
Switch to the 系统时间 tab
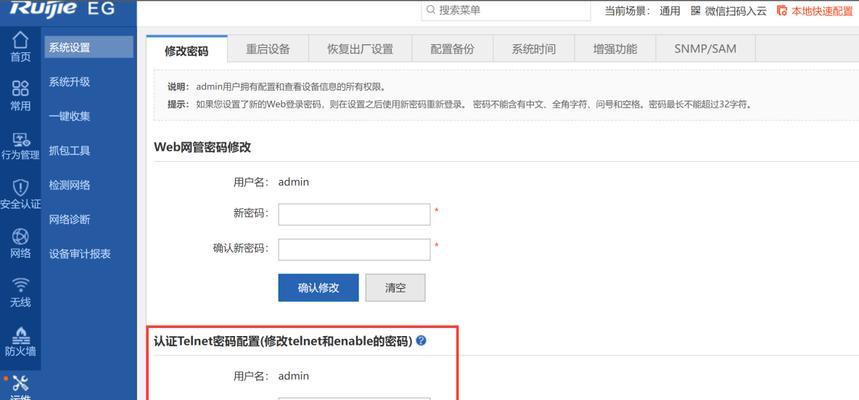(534, 49)
